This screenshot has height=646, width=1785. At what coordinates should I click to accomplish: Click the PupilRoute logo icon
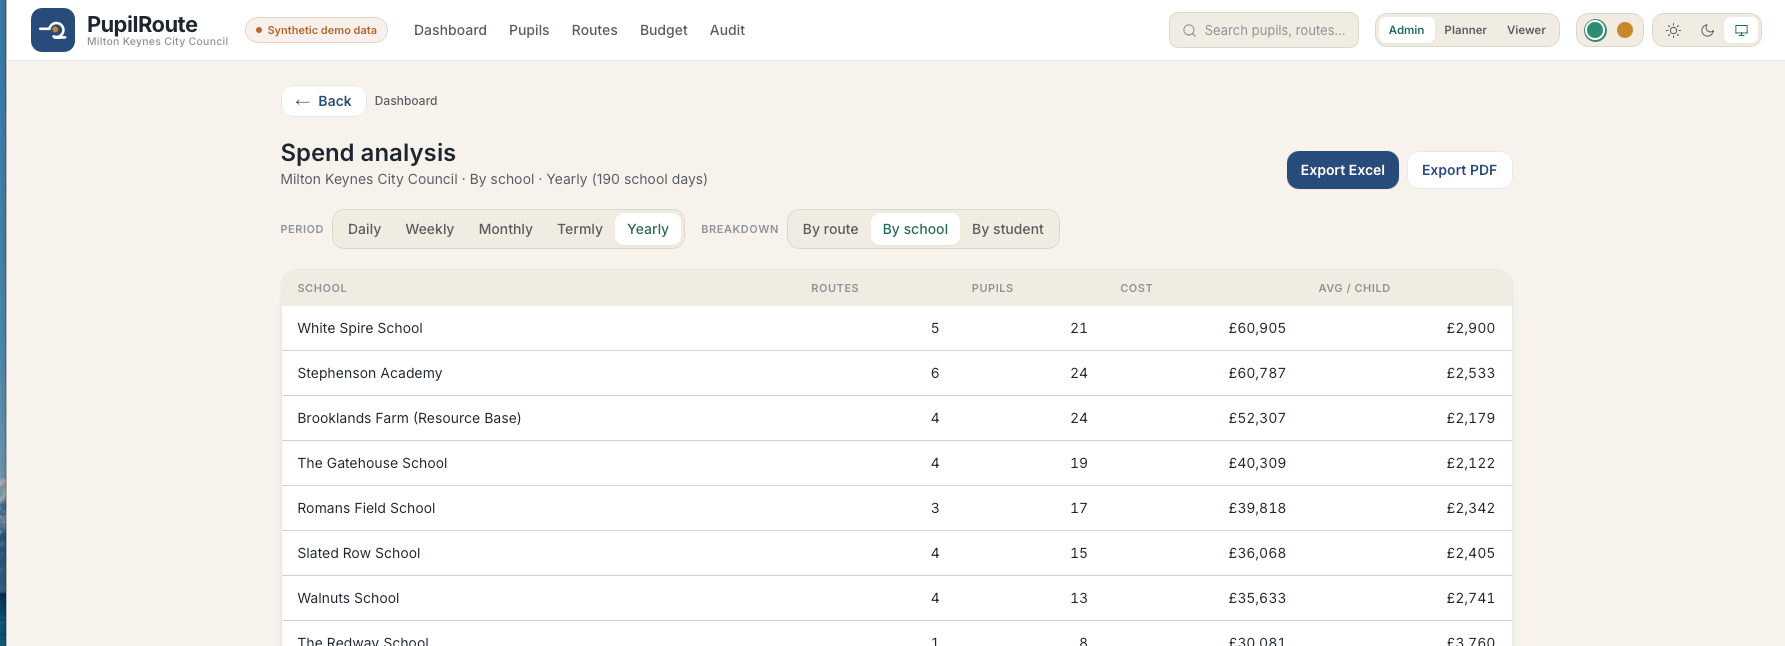pyautogui.click(x=53, y=30)
